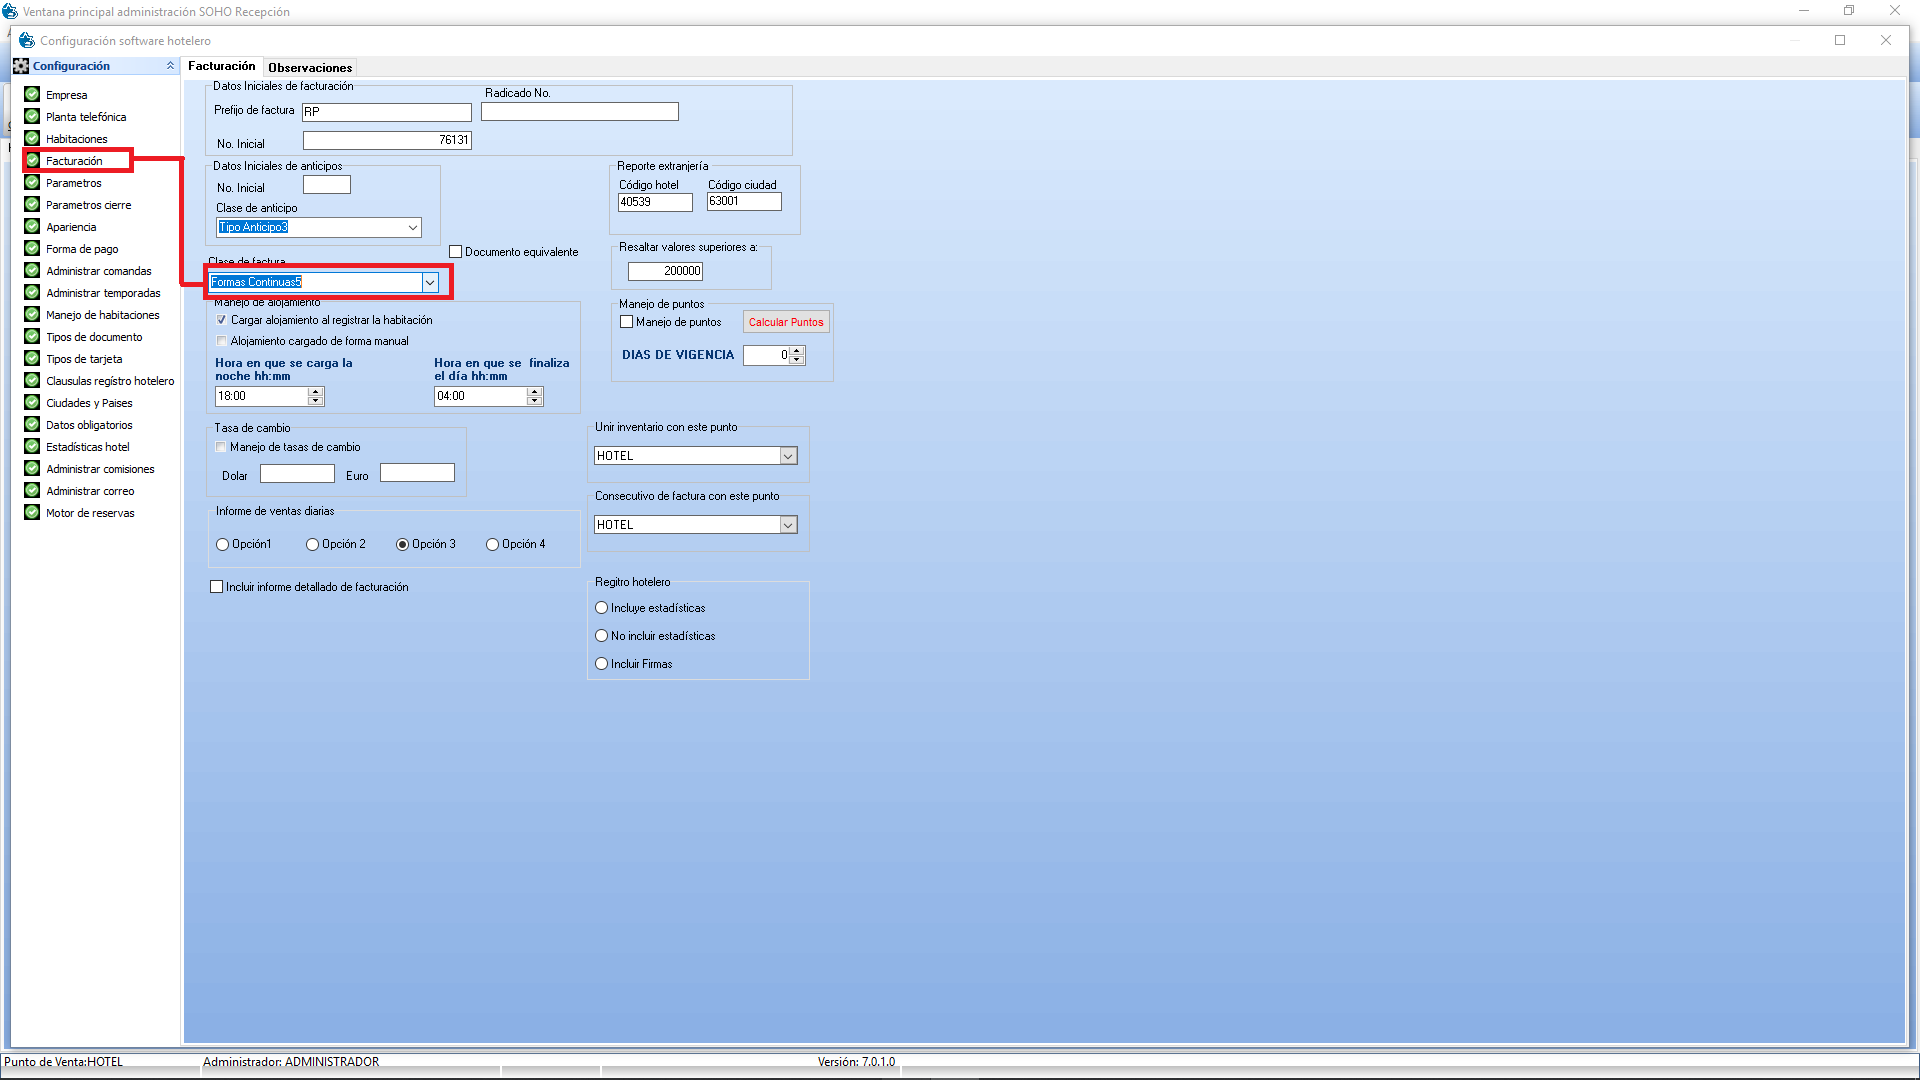
Task: Click the icon beside Forma de pago
Action: (x=32, y=248)
